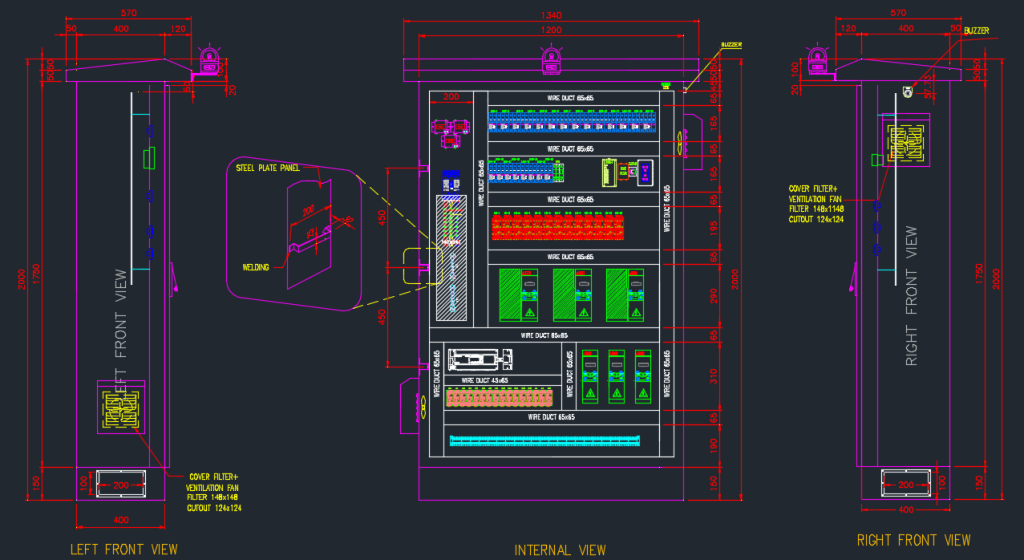Click the INTERNAL VIEW title label
1024x560 pixels.
(559, 550)
